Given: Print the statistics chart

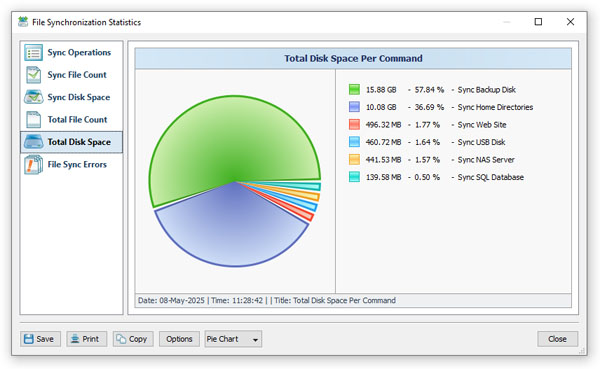Looking at the screenshot, I should tap(86, 339).
